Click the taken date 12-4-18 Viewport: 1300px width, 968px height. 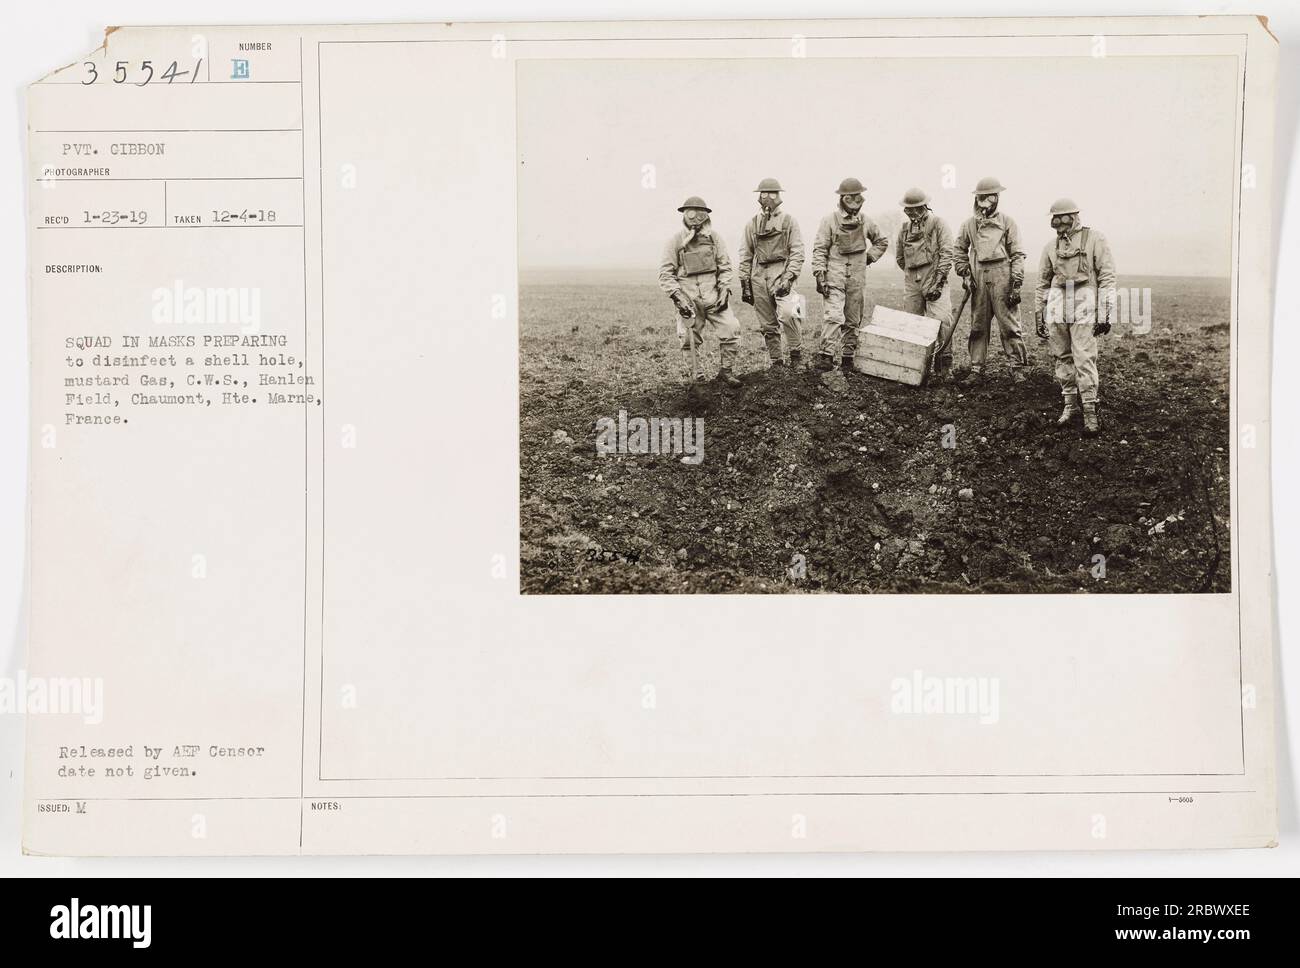coord(243,218)
